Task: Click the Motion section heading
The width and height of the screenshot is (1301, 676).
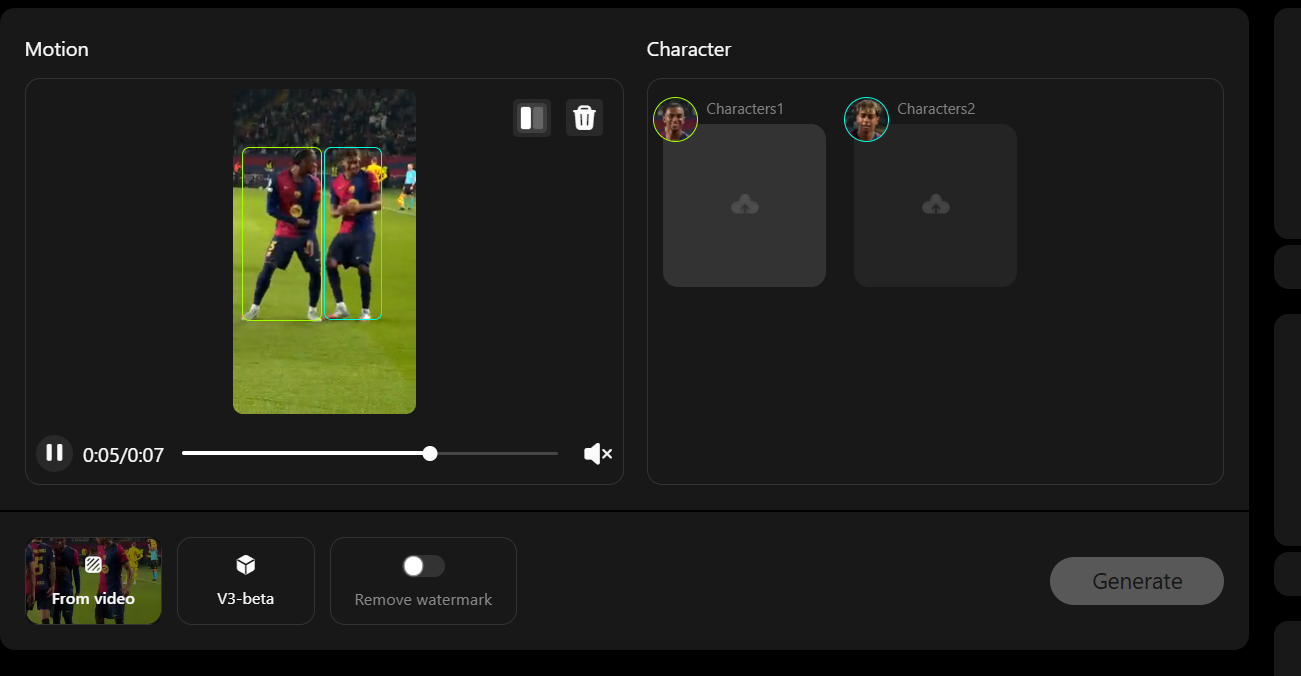Action: (x=57, y=49)
